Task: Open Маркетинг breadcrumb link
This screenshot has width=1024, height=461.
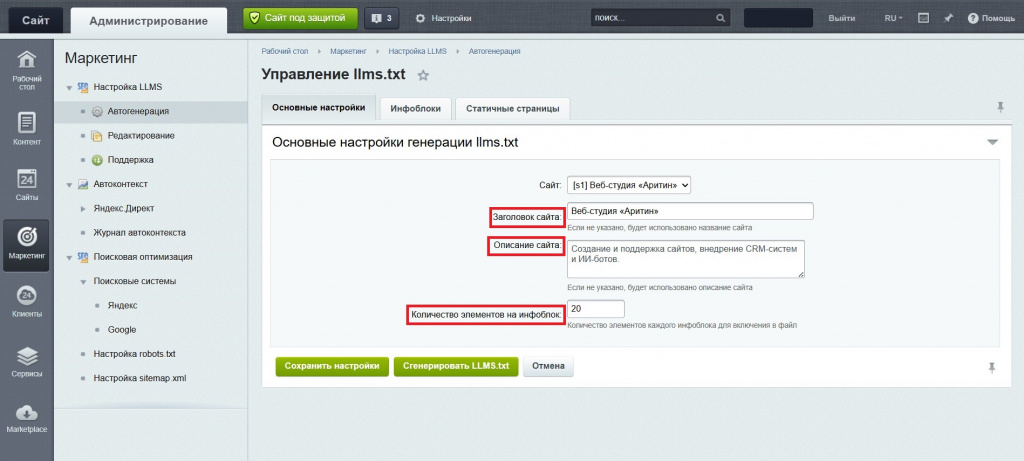Action: pyautogui.click(x=348, y=51)
